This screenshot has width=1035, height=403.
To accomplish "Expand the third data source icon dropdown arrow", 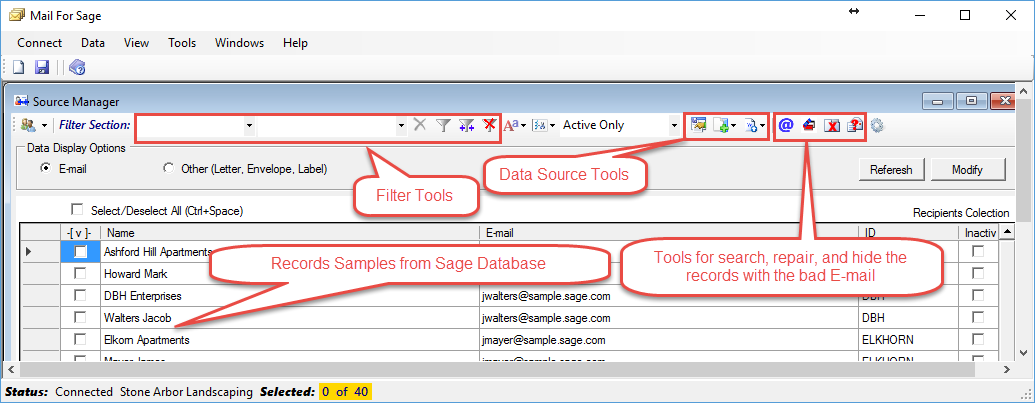I will click(x=762, y=125).
